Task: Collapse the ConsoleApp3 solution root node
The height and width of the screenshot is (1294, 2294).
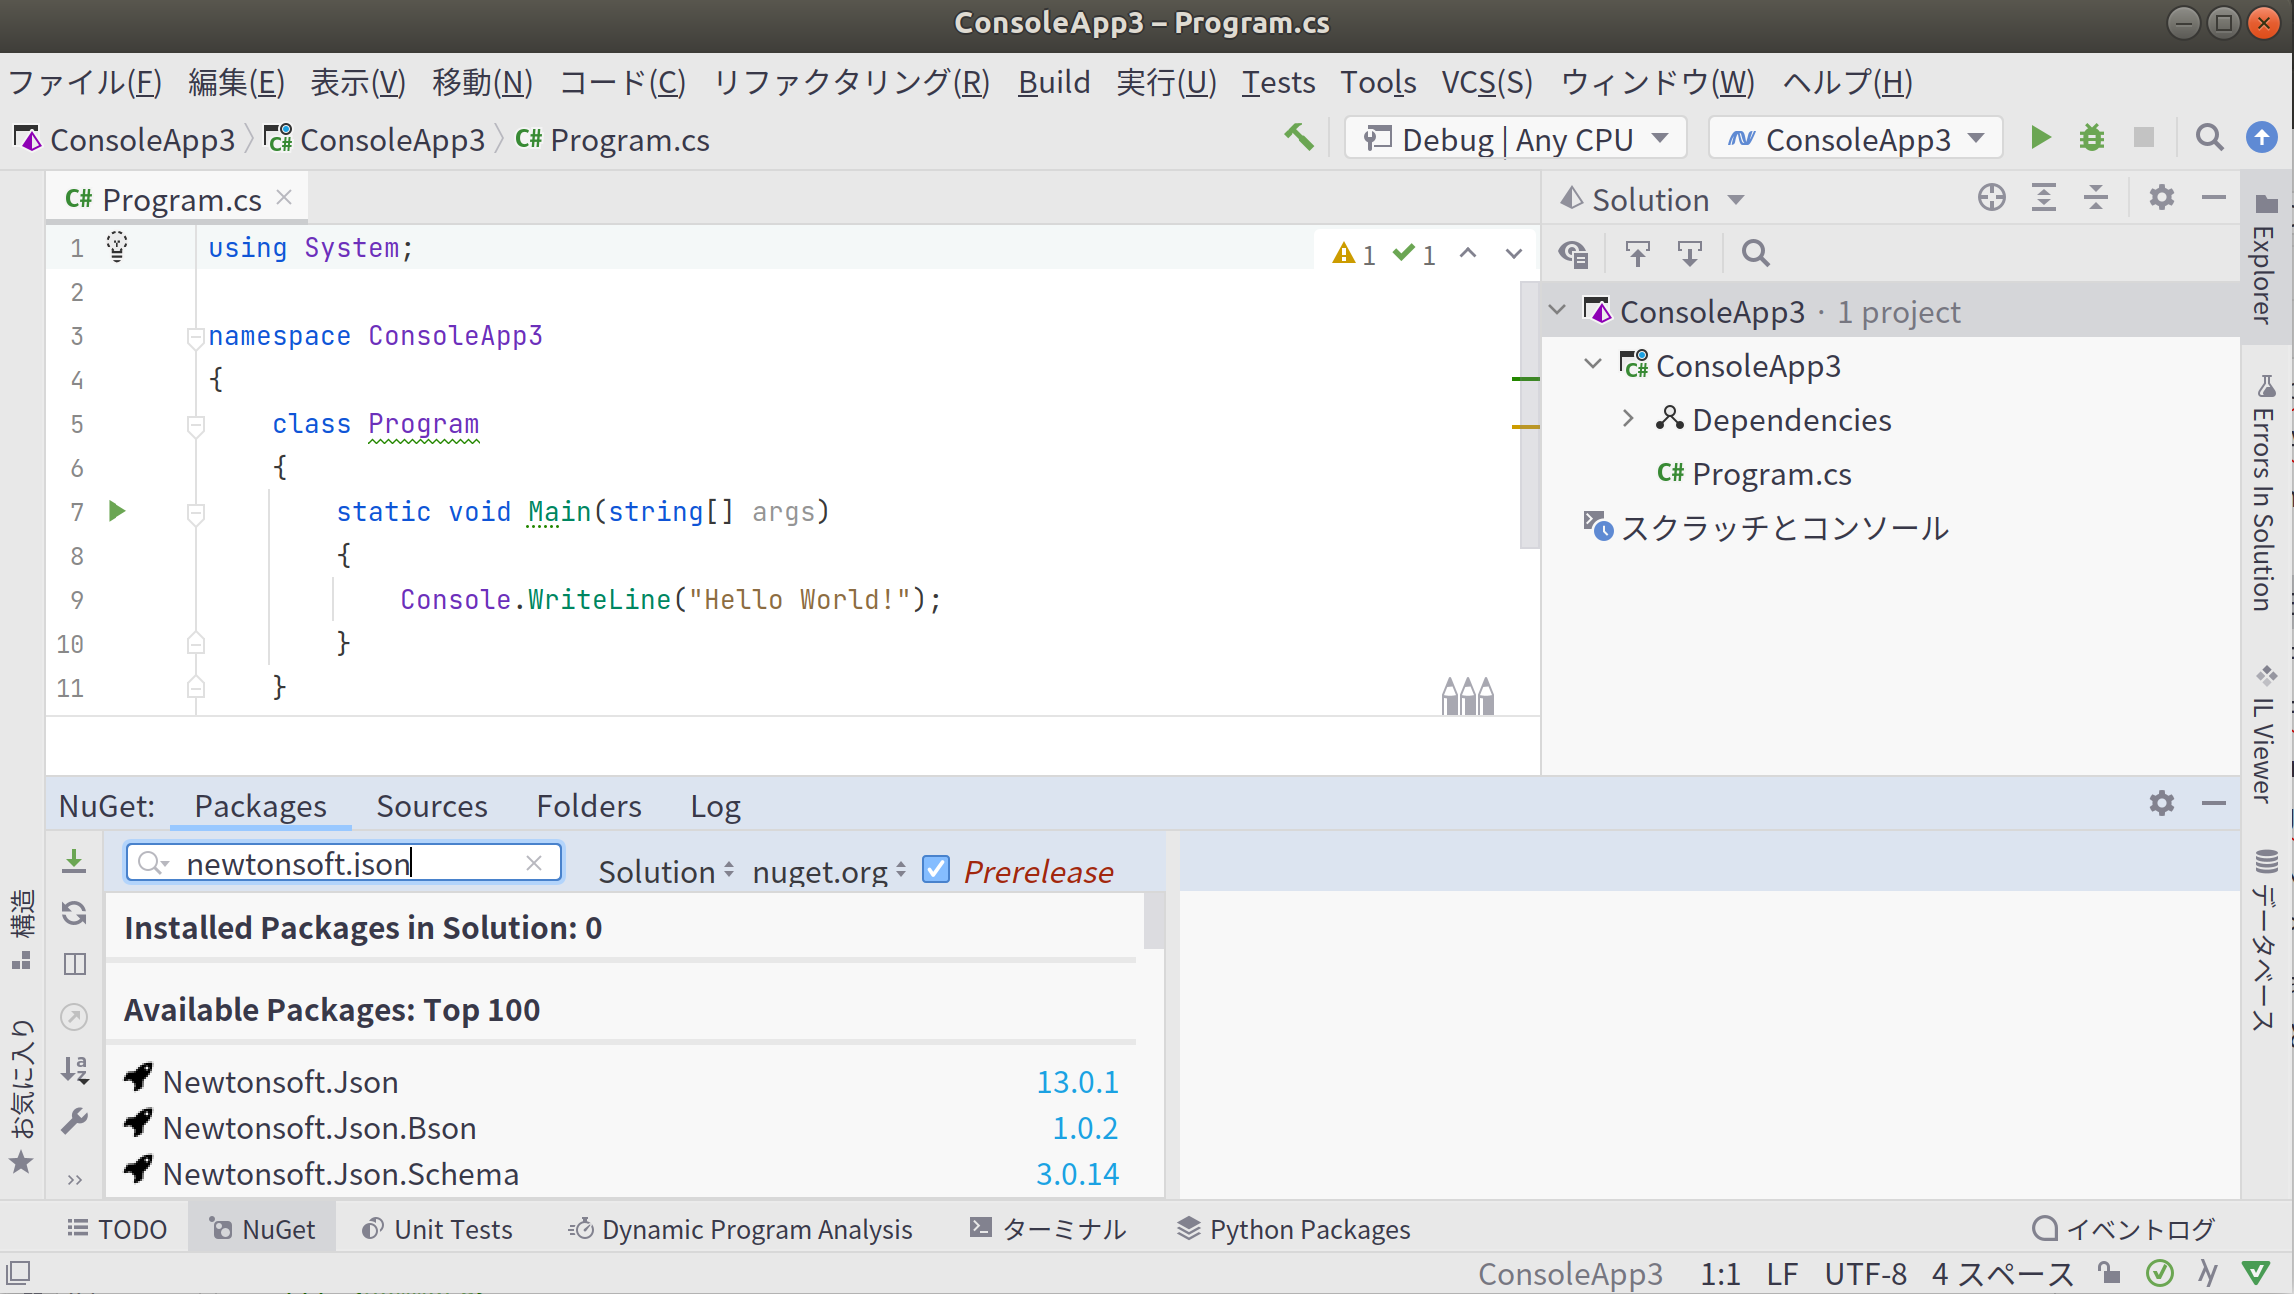Action: (x=1558, y=311)
